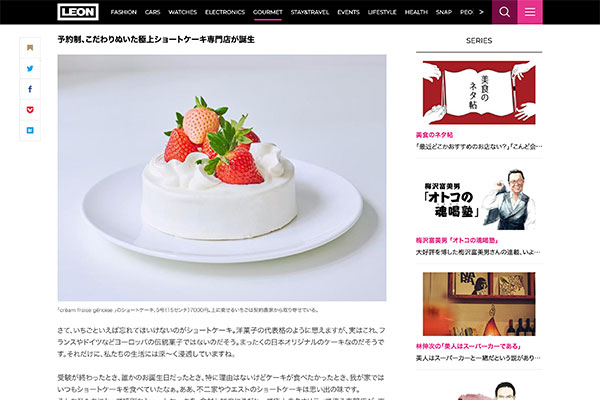Screen dimensions: 600x400
Task: Bookmark the article with the sidebar bookmark icon
Action: pyautogui.click(x=30, y=47)
